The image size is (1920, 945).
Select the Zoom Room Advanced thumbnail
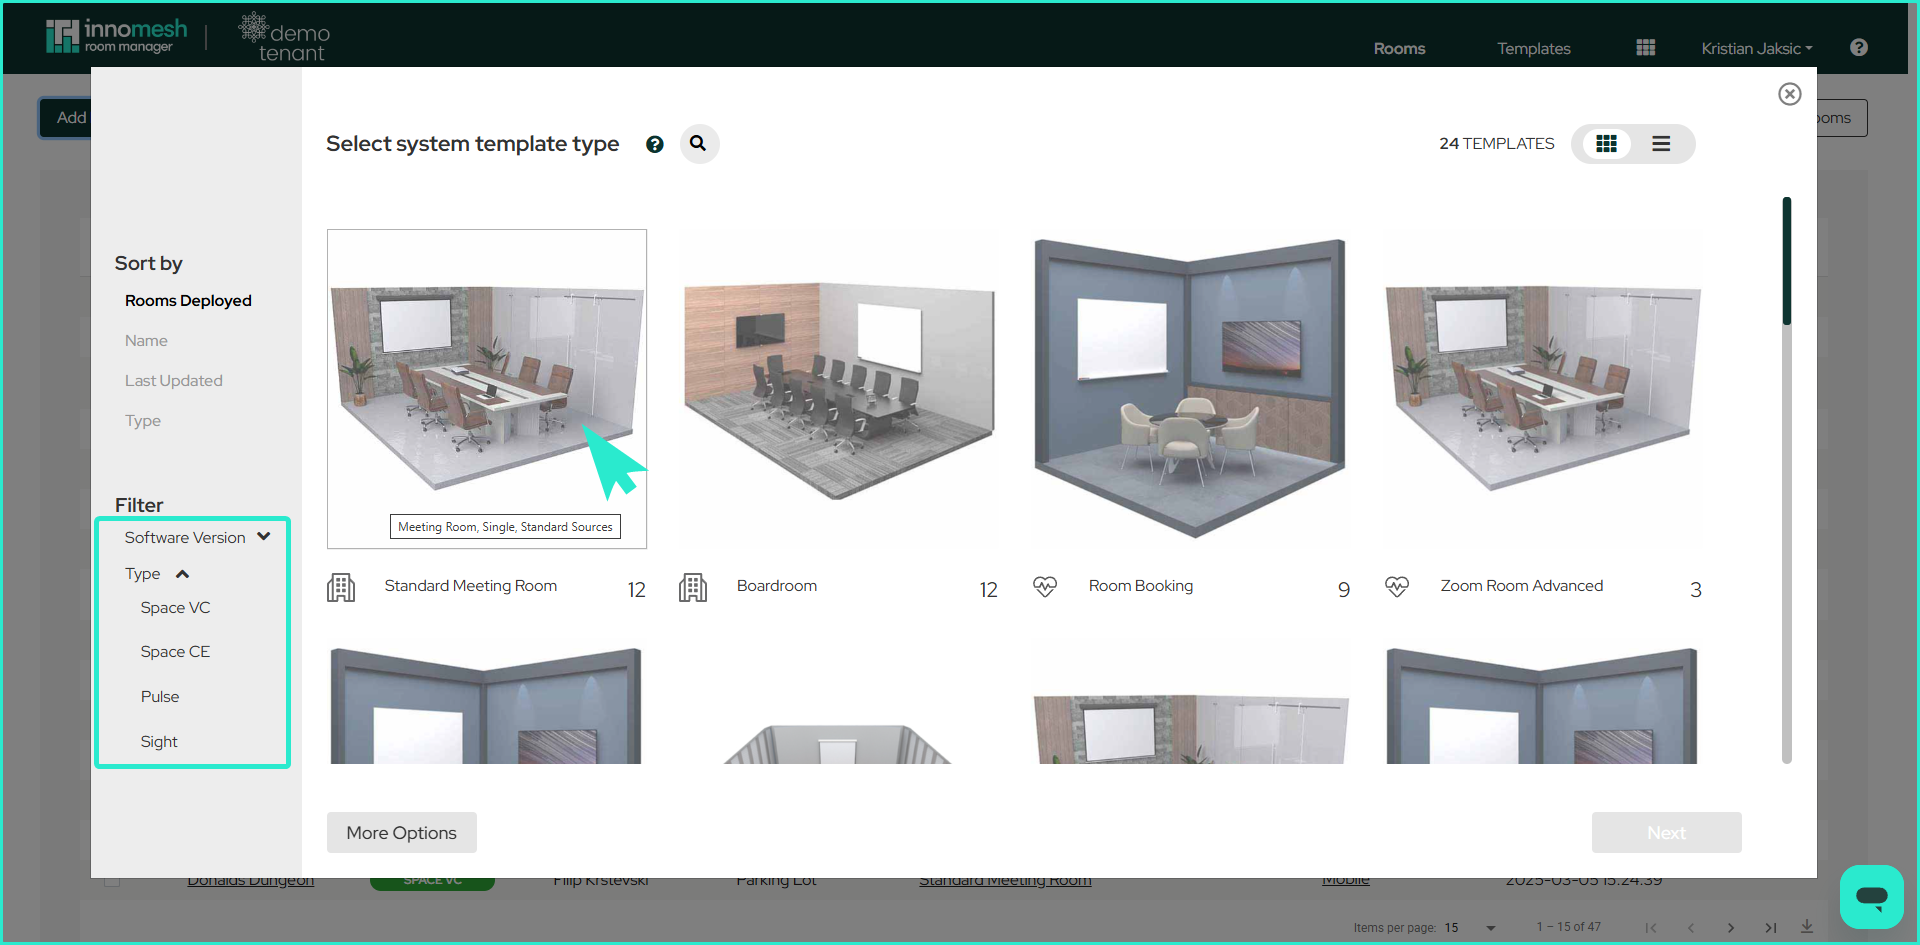[x=1543, y=389]
